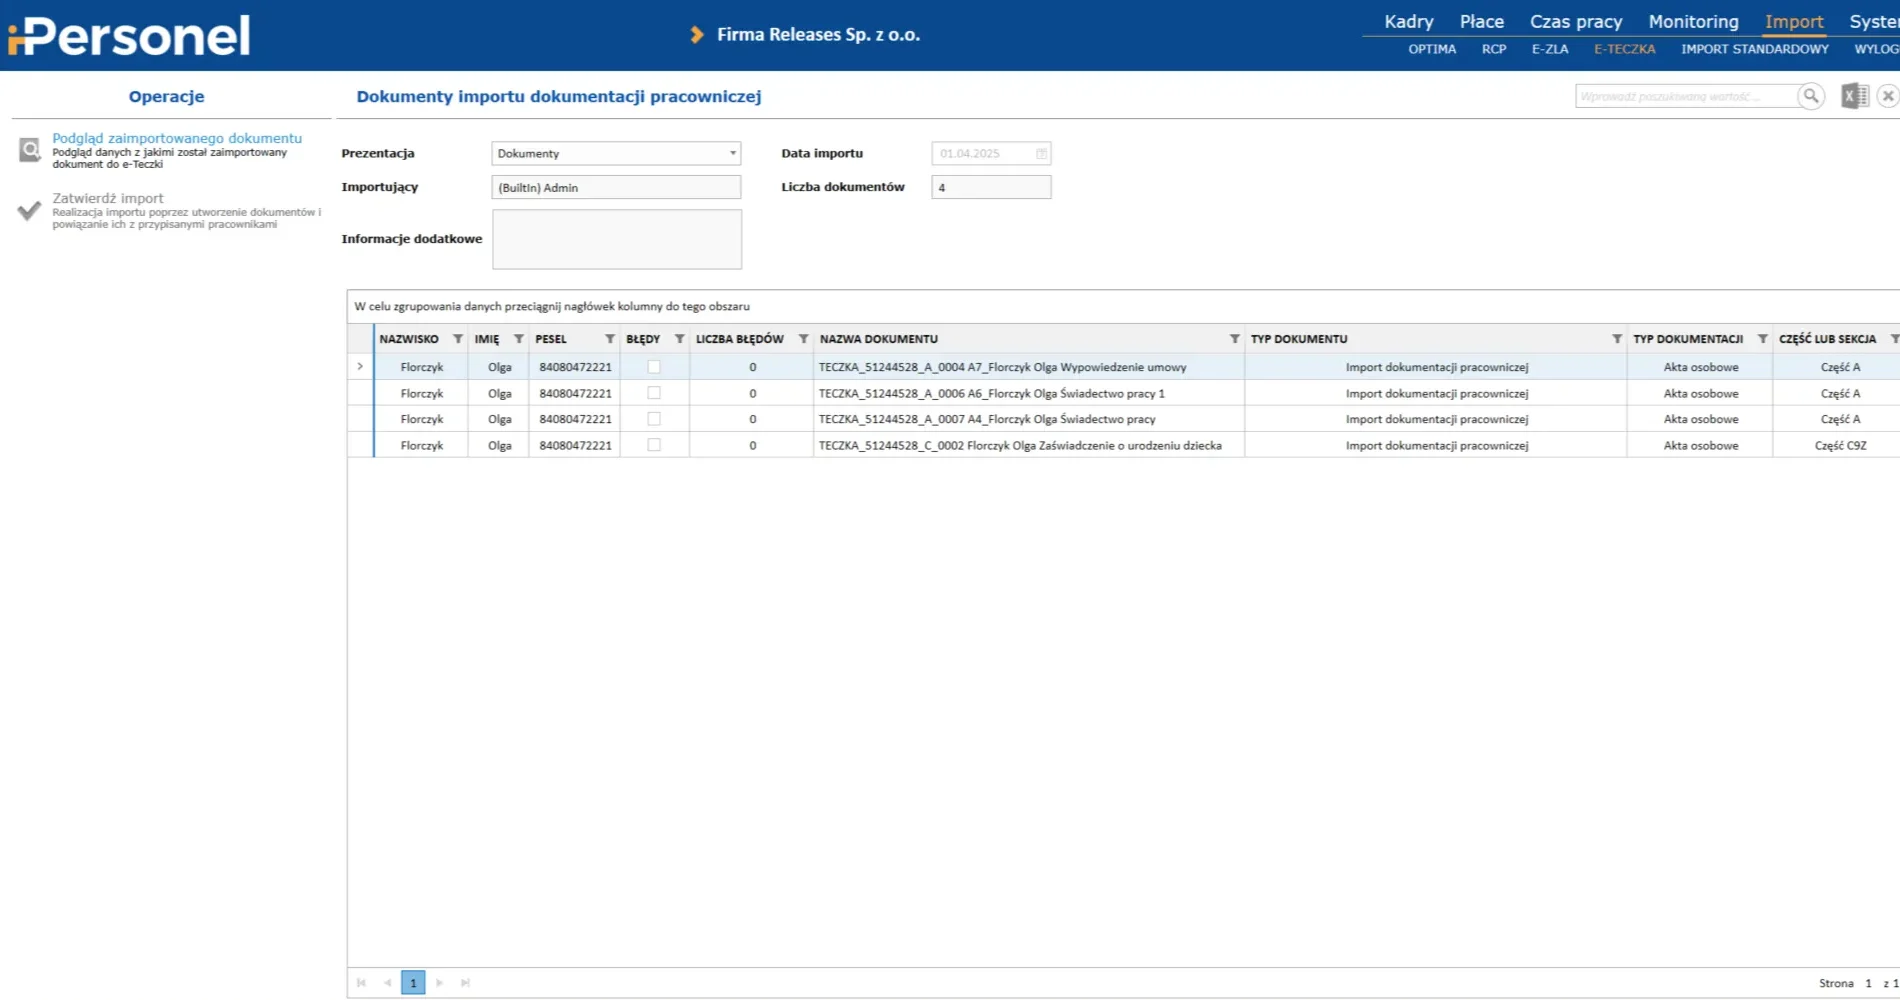Toggle BŁĘDY checkbox for Zaświadczenie o urodzeniu row
The image size is (1900, 1000).
654,445
